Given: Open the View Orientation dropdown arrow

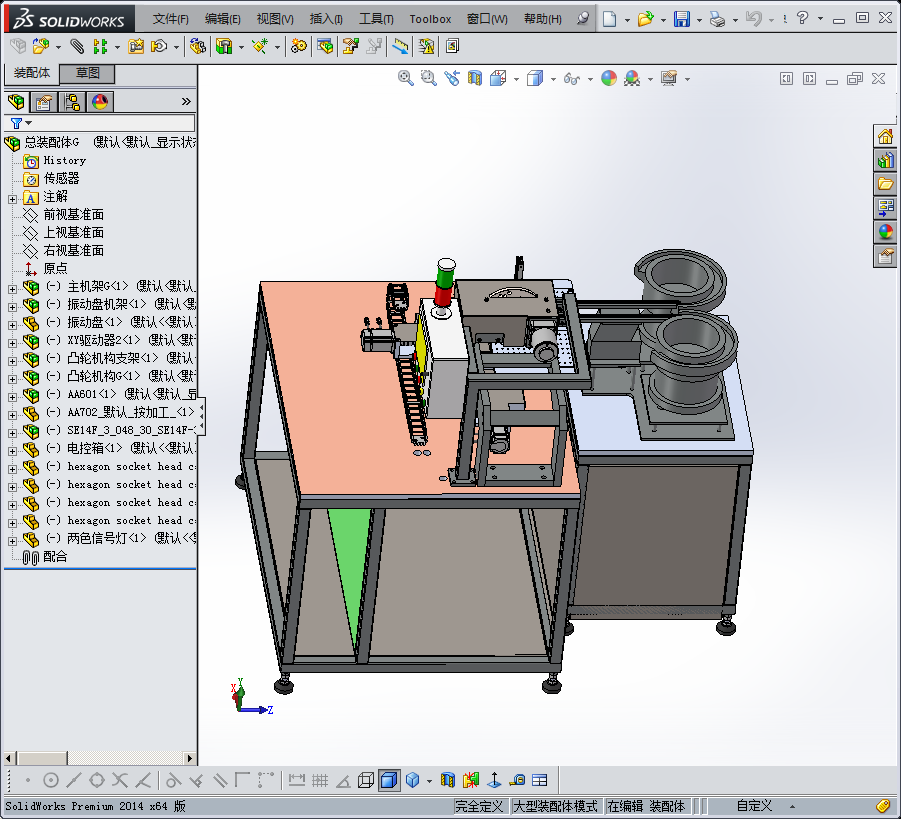Looking at the screenshot, I should [516, 79].
